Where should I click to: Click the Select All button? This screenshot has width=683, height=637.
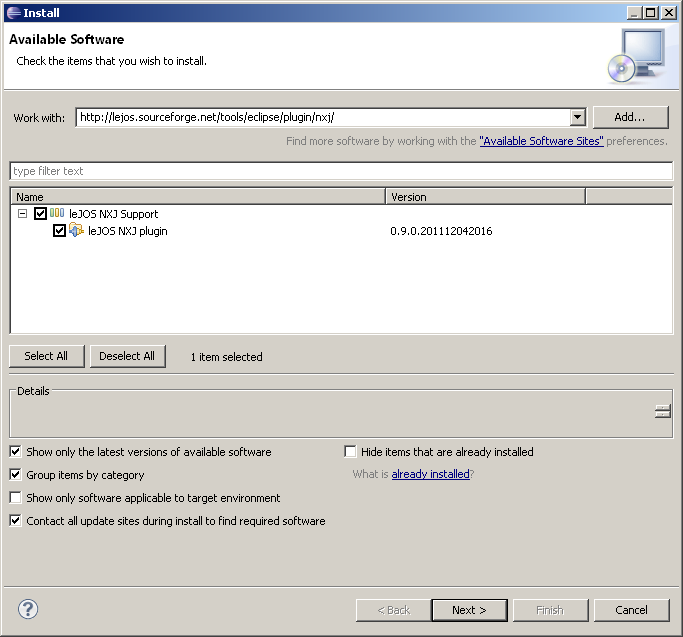coord(47,356)
